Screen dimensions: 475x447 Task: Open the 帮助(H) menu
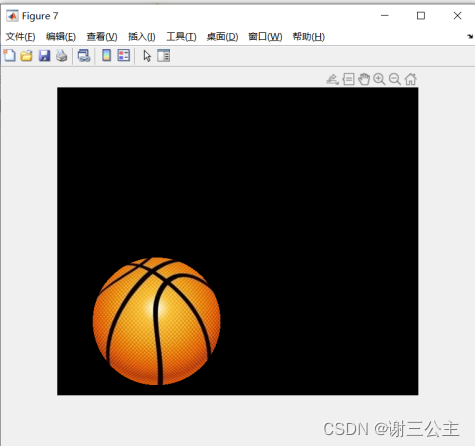(309, 37)
